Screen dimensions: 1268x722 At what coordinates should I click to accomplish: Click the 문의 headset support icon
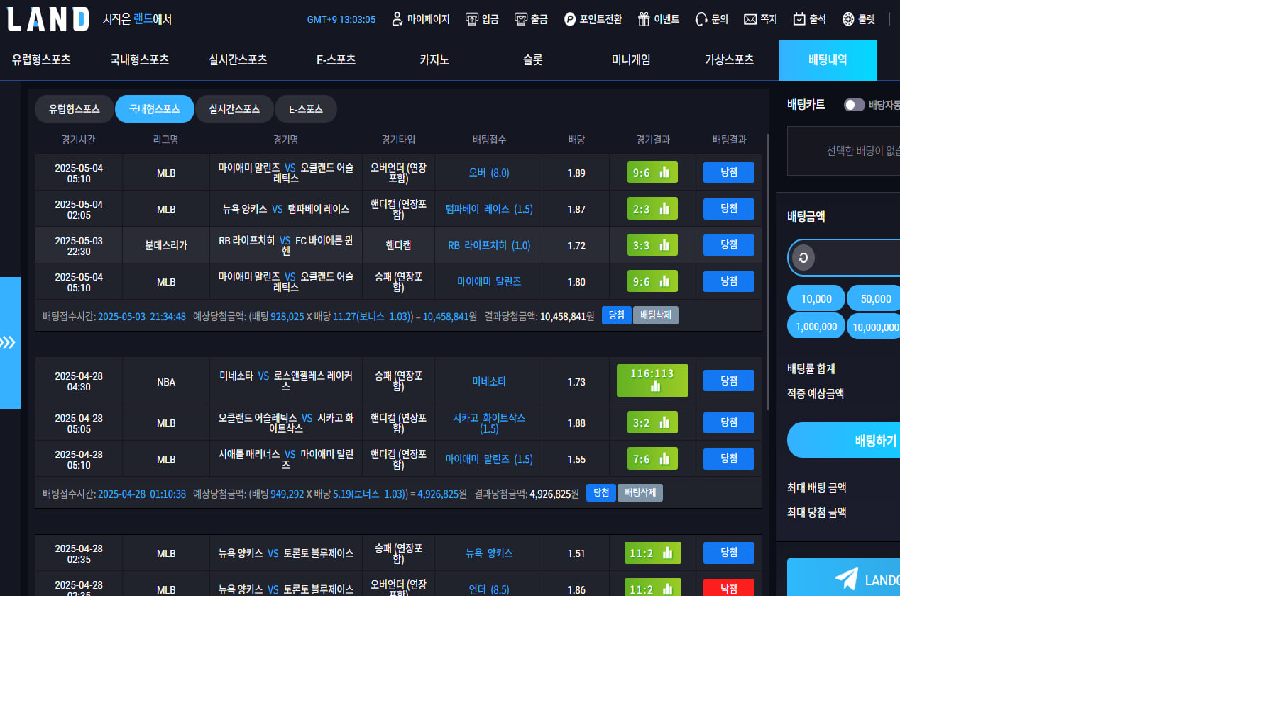tap(701, 19)
